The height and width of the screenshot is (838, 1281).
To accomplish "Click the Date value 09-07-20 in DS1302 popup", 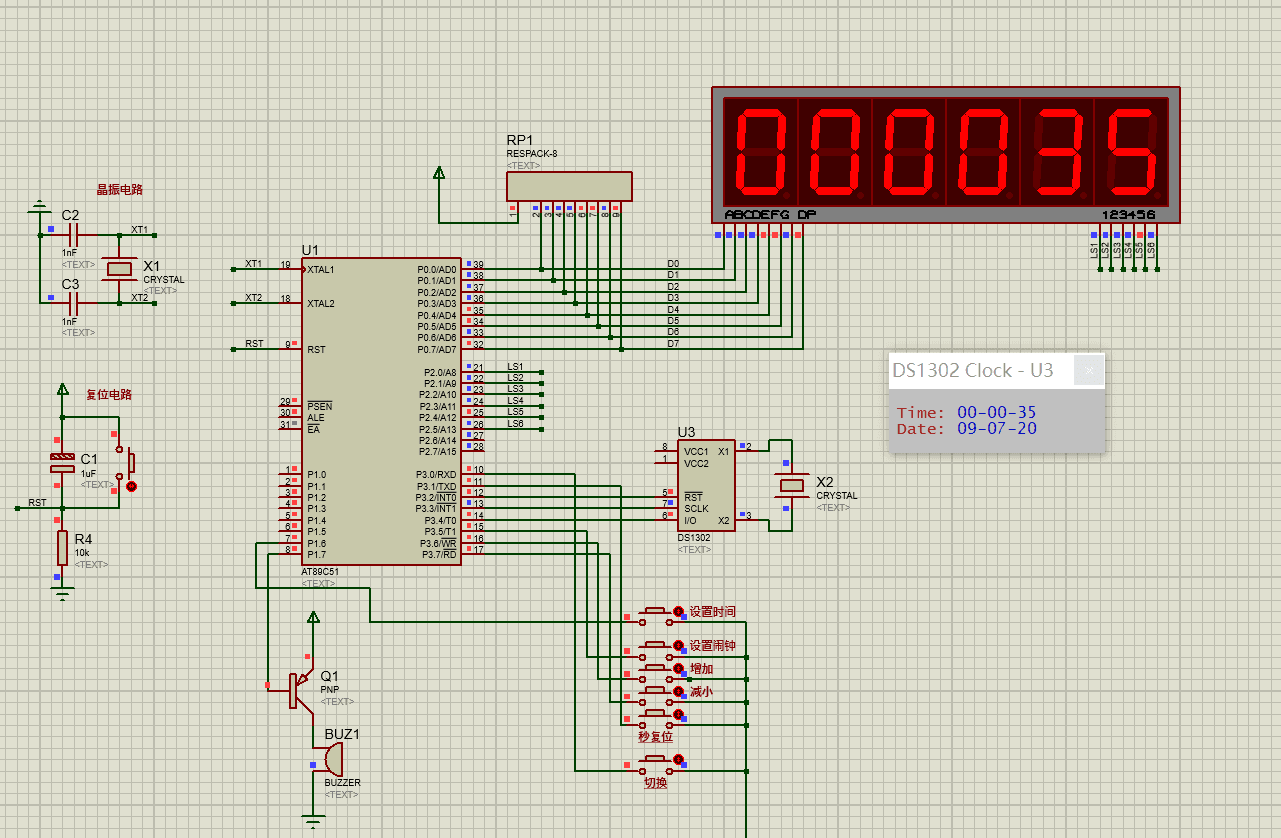I will (x=997, y=428).
